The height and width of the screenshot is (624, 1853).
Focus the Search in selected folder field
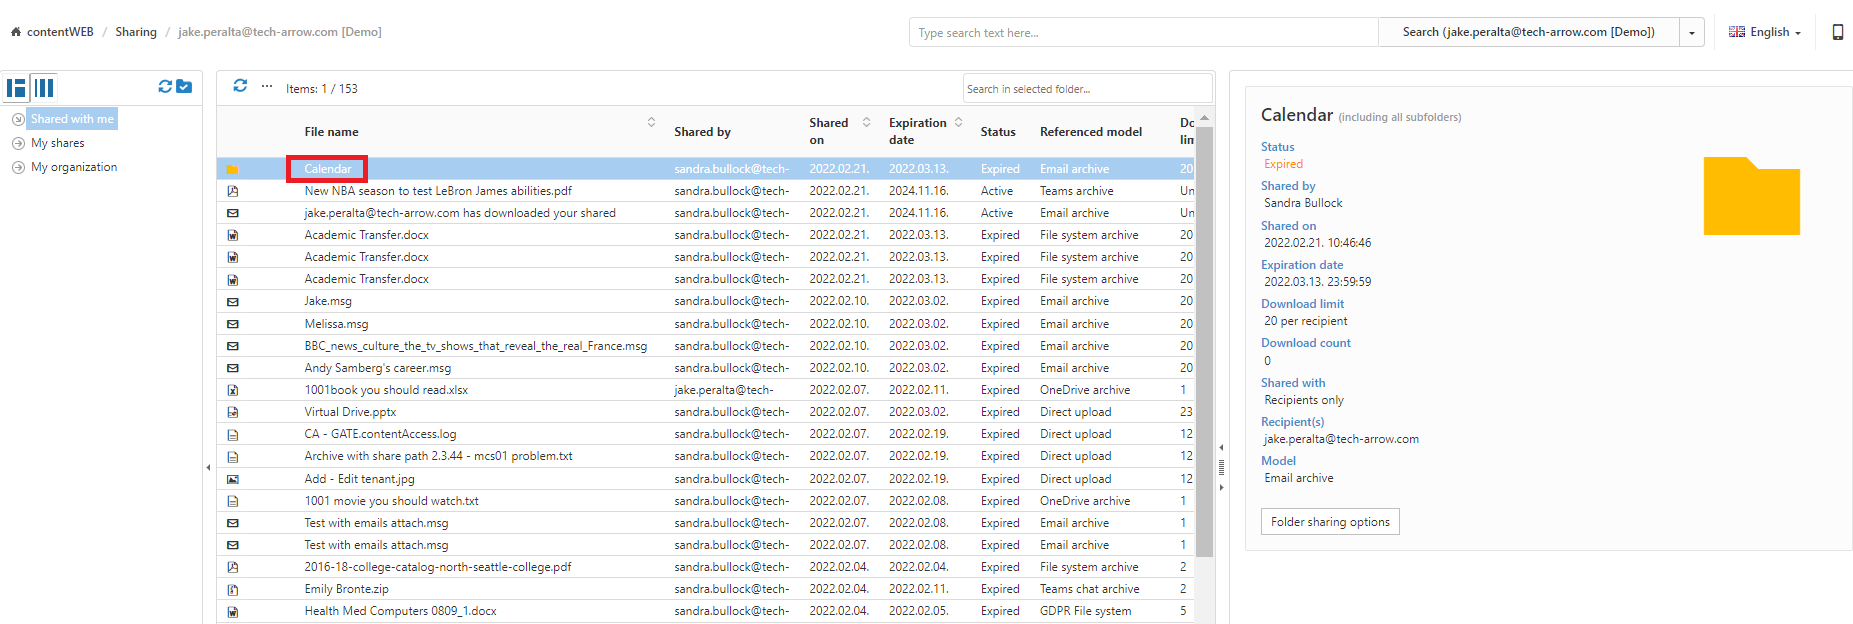[x=1086, y=89]
